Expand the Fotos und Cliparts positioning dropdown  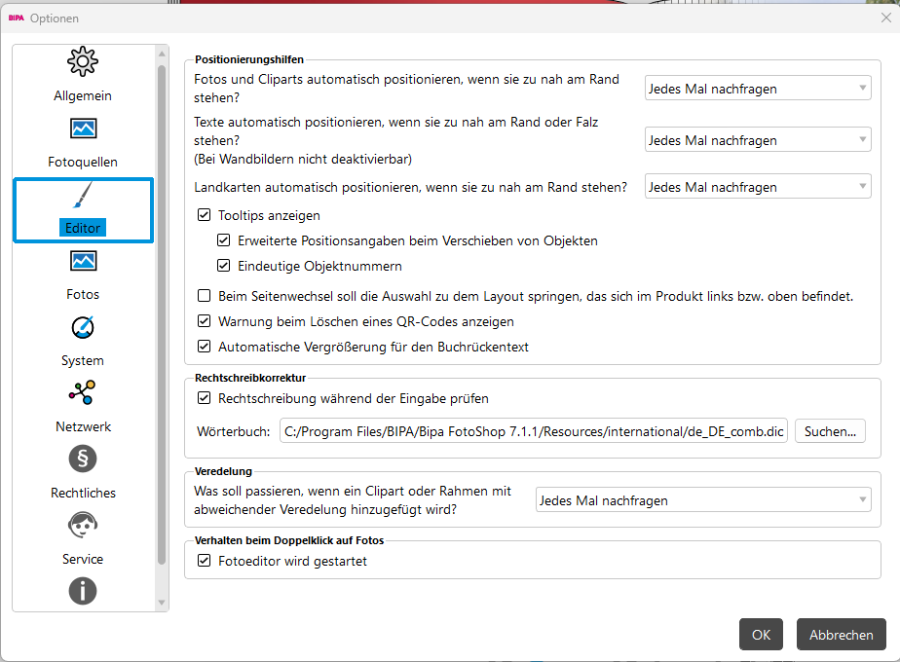758,88
